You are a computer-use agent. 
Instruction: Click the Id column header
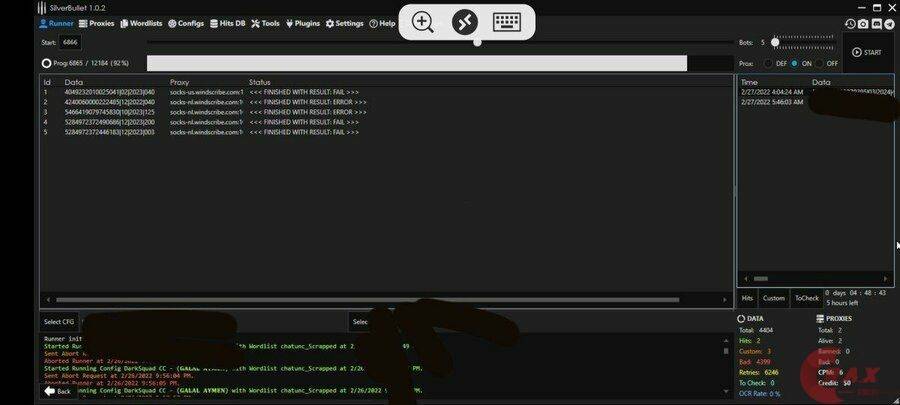(47, 82)
